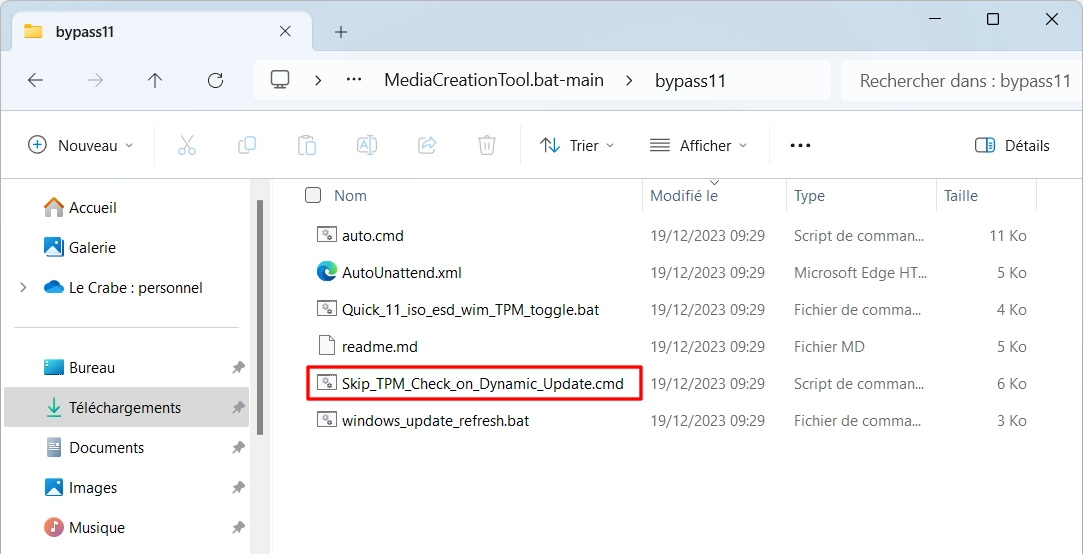
Task: Click the Delete trash icon
Action: (x=487, y=145)
